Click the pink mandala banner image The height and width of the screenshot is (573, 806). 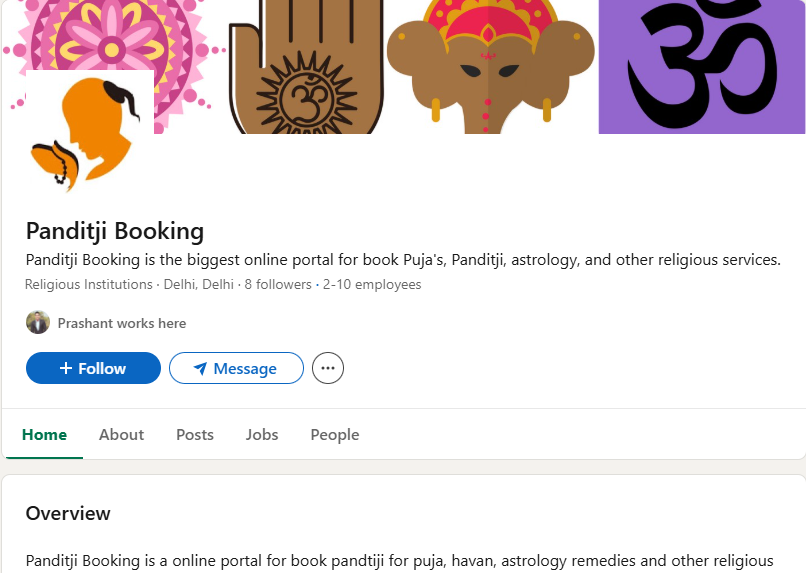tap(110, 40)
